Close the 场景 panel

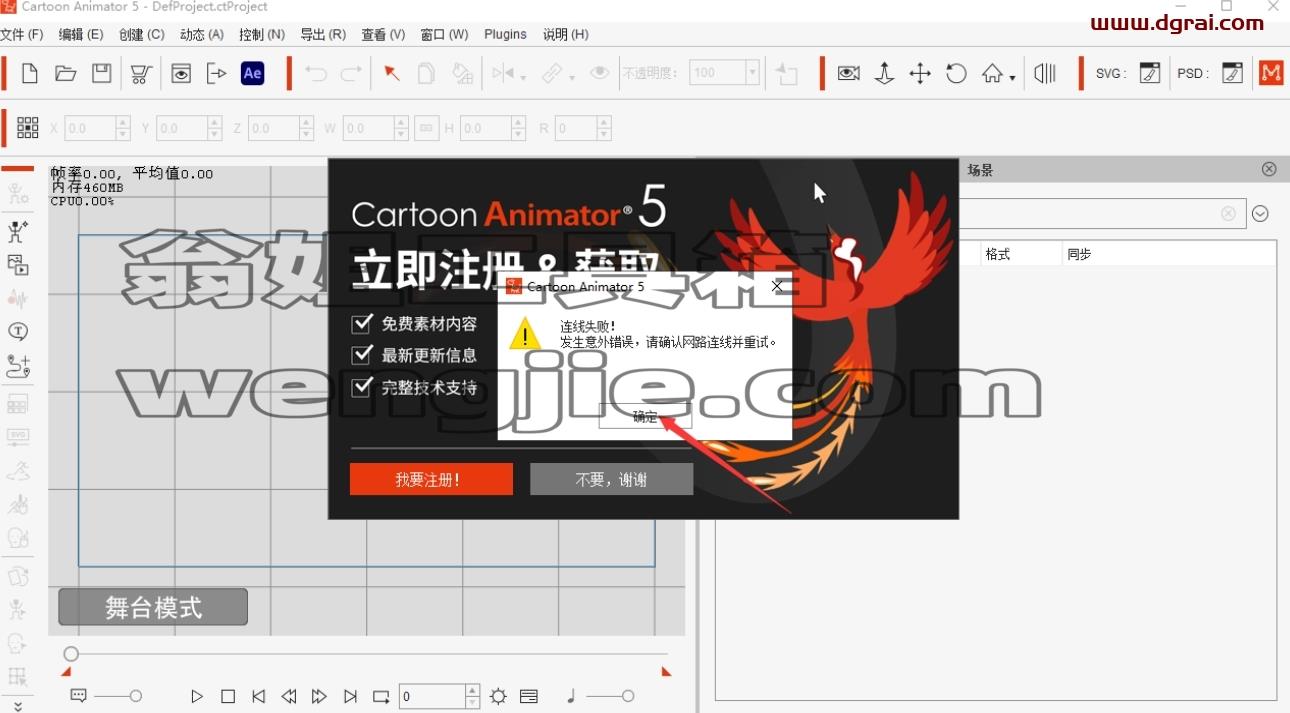click(x=1269, y=169)
